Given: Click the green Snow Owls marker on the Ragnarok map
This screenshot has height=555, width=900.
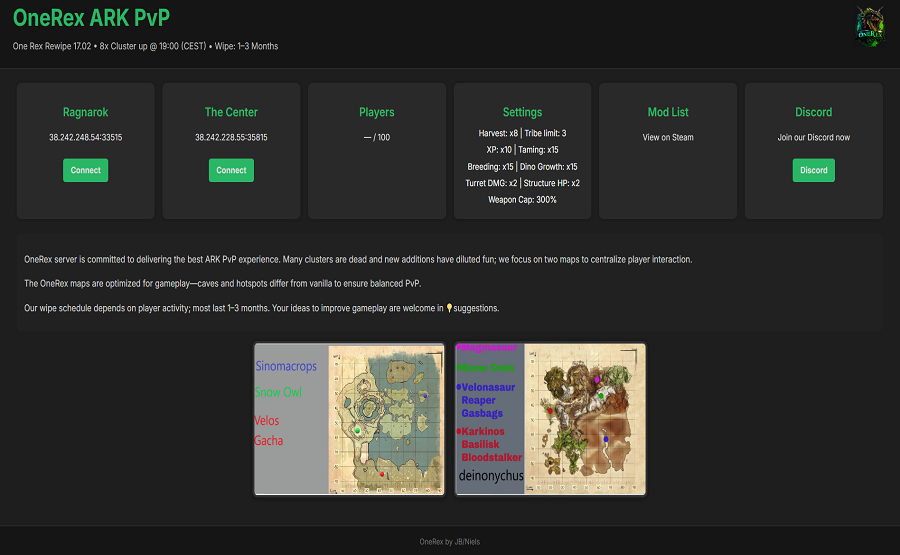Looking at the screenshot, I should 601,395.
